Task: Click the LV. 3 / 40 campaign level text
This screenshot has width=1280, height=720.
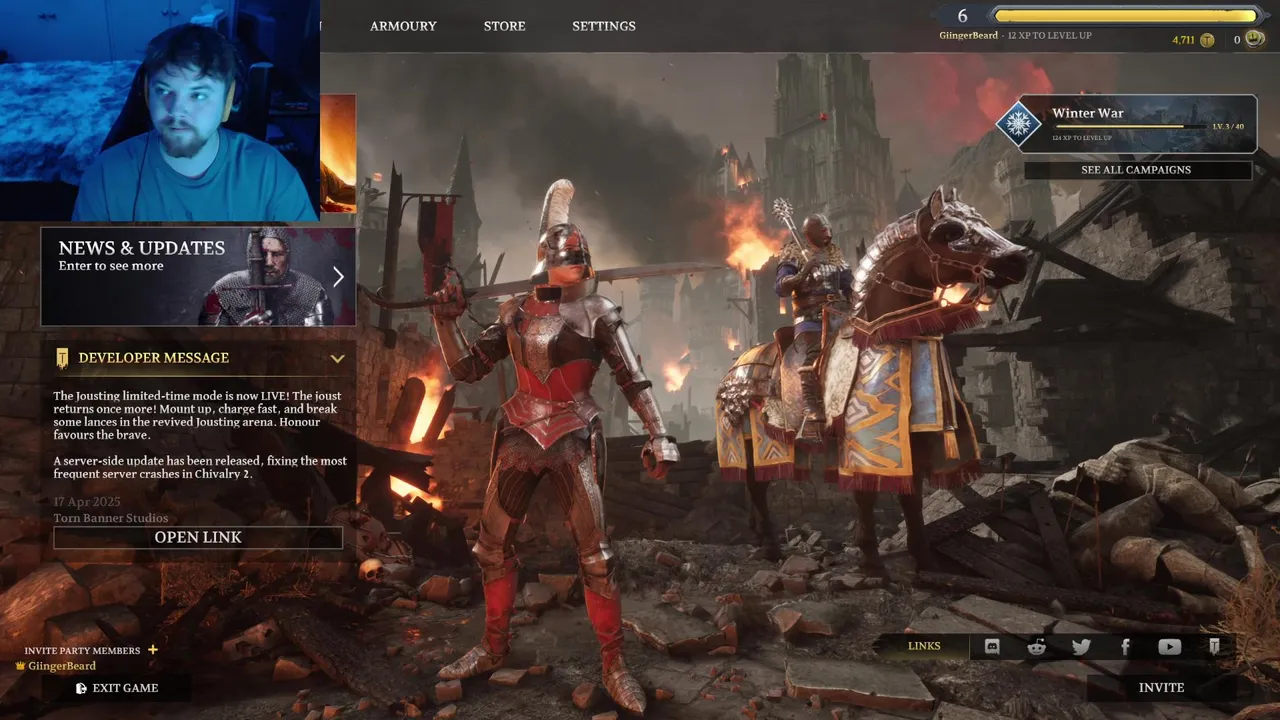Action: tap(1228, 127)
